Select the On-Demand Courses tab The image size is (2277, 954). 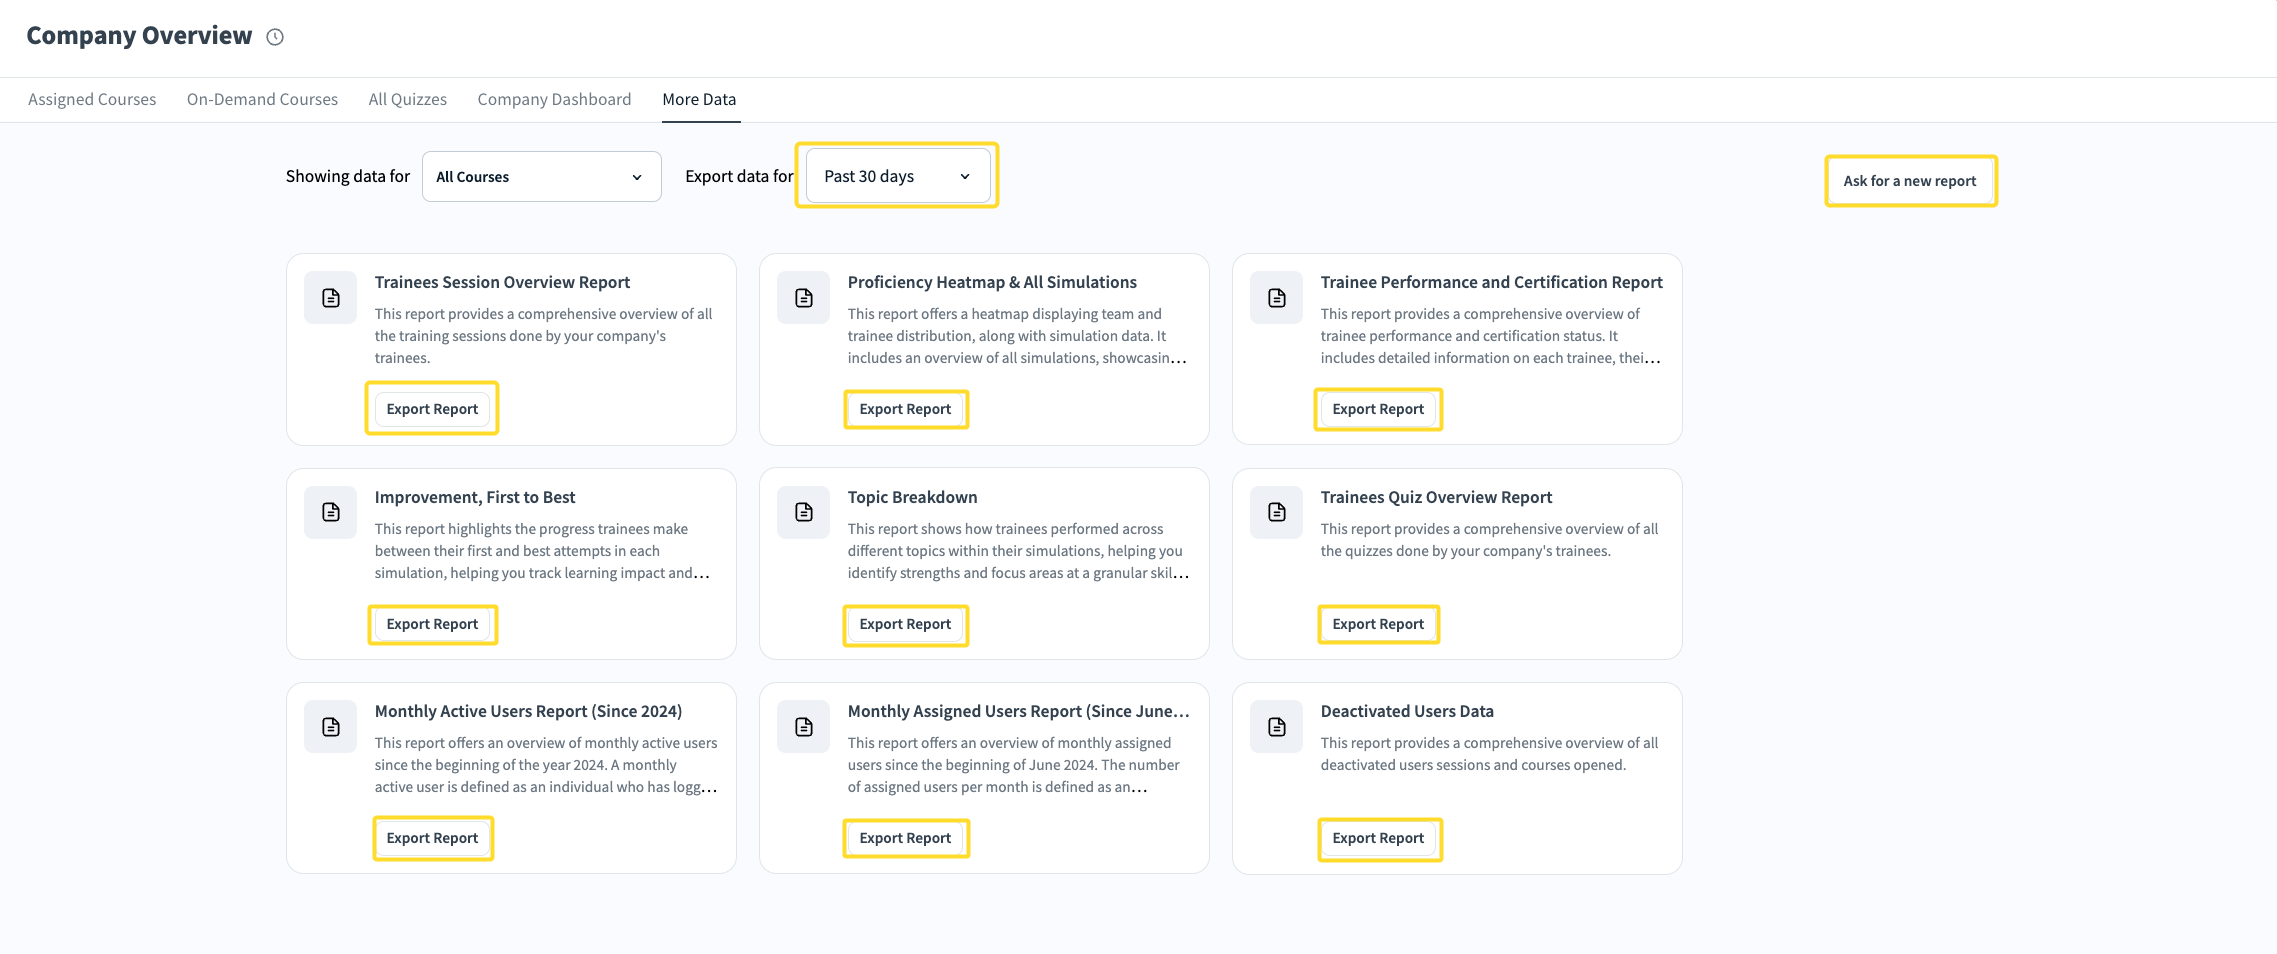pyautogui.click(x=262, y=99)
